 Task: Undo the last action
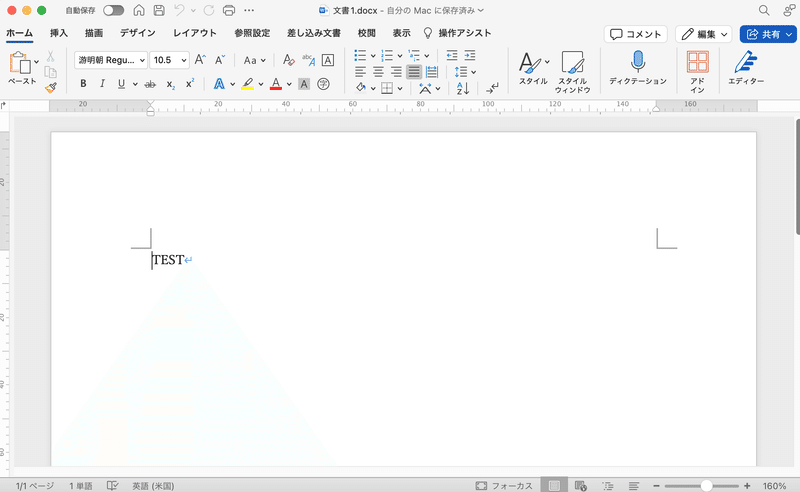coord(179,10)
